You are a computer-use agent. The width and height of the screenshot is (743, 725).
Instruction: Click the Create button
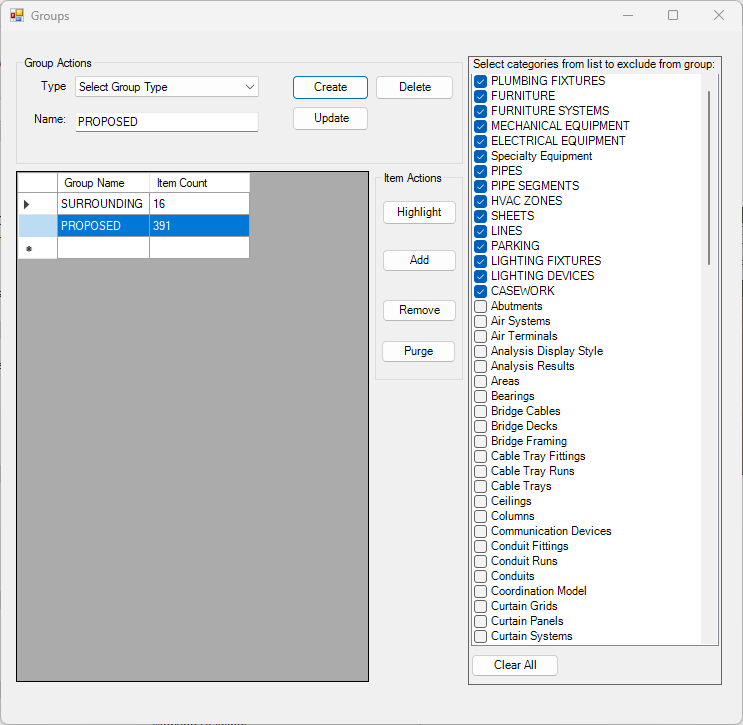point(330,87)
